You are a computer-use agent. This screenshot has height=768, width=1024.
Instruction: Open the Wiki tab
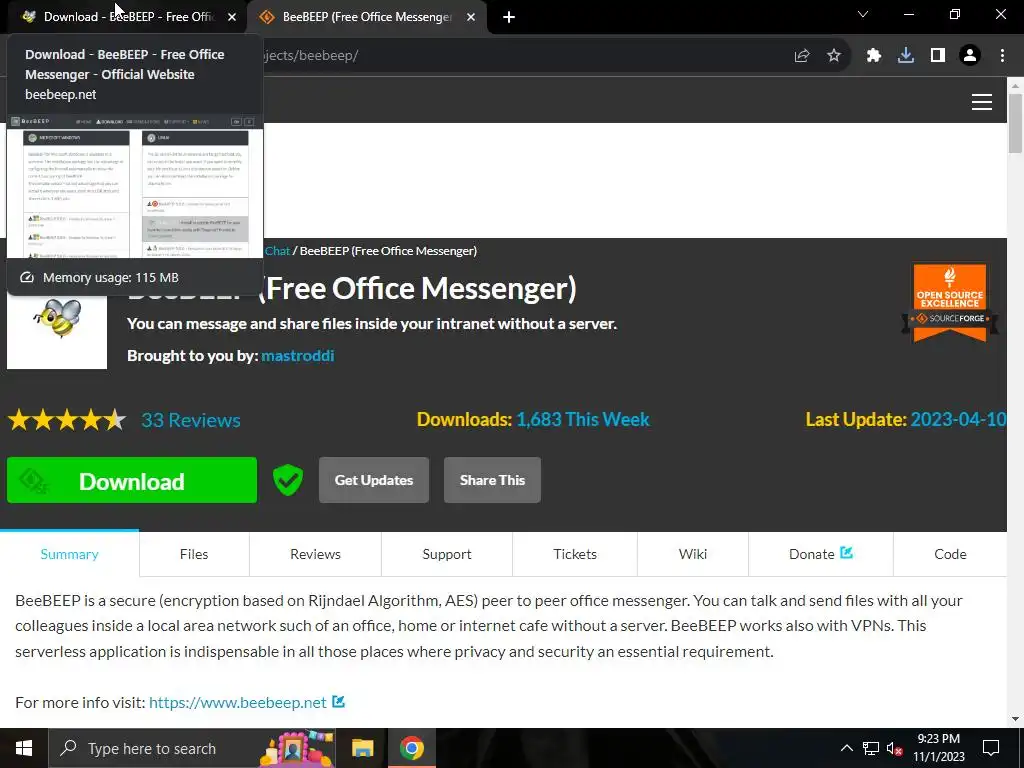pos(693,554)
